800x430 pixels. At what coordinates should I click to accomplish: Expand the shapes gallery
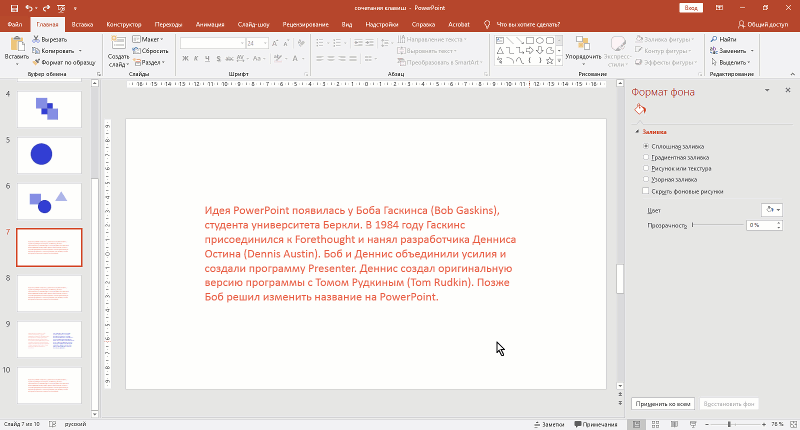[559, 61]
